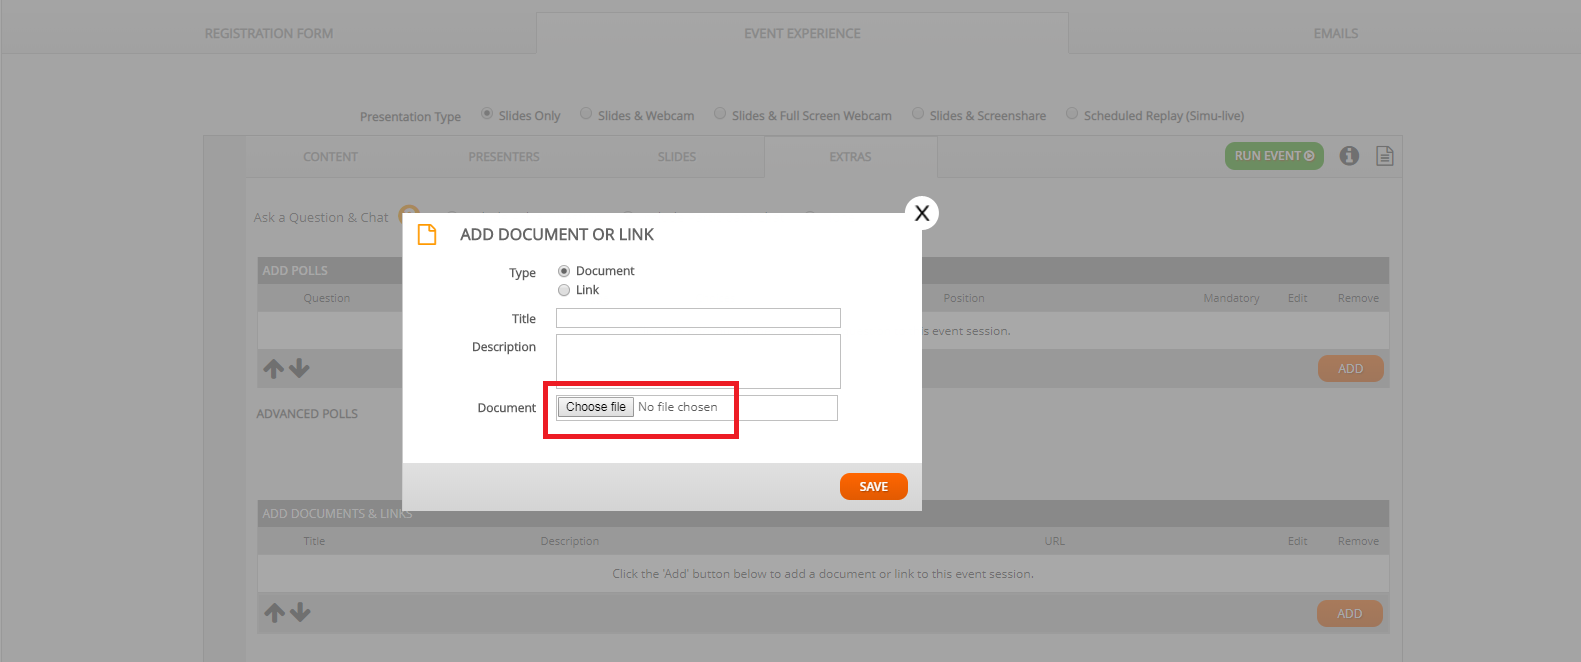
Task: Click the Mandatory column header in polls table
Action: tap(1231, 298)
